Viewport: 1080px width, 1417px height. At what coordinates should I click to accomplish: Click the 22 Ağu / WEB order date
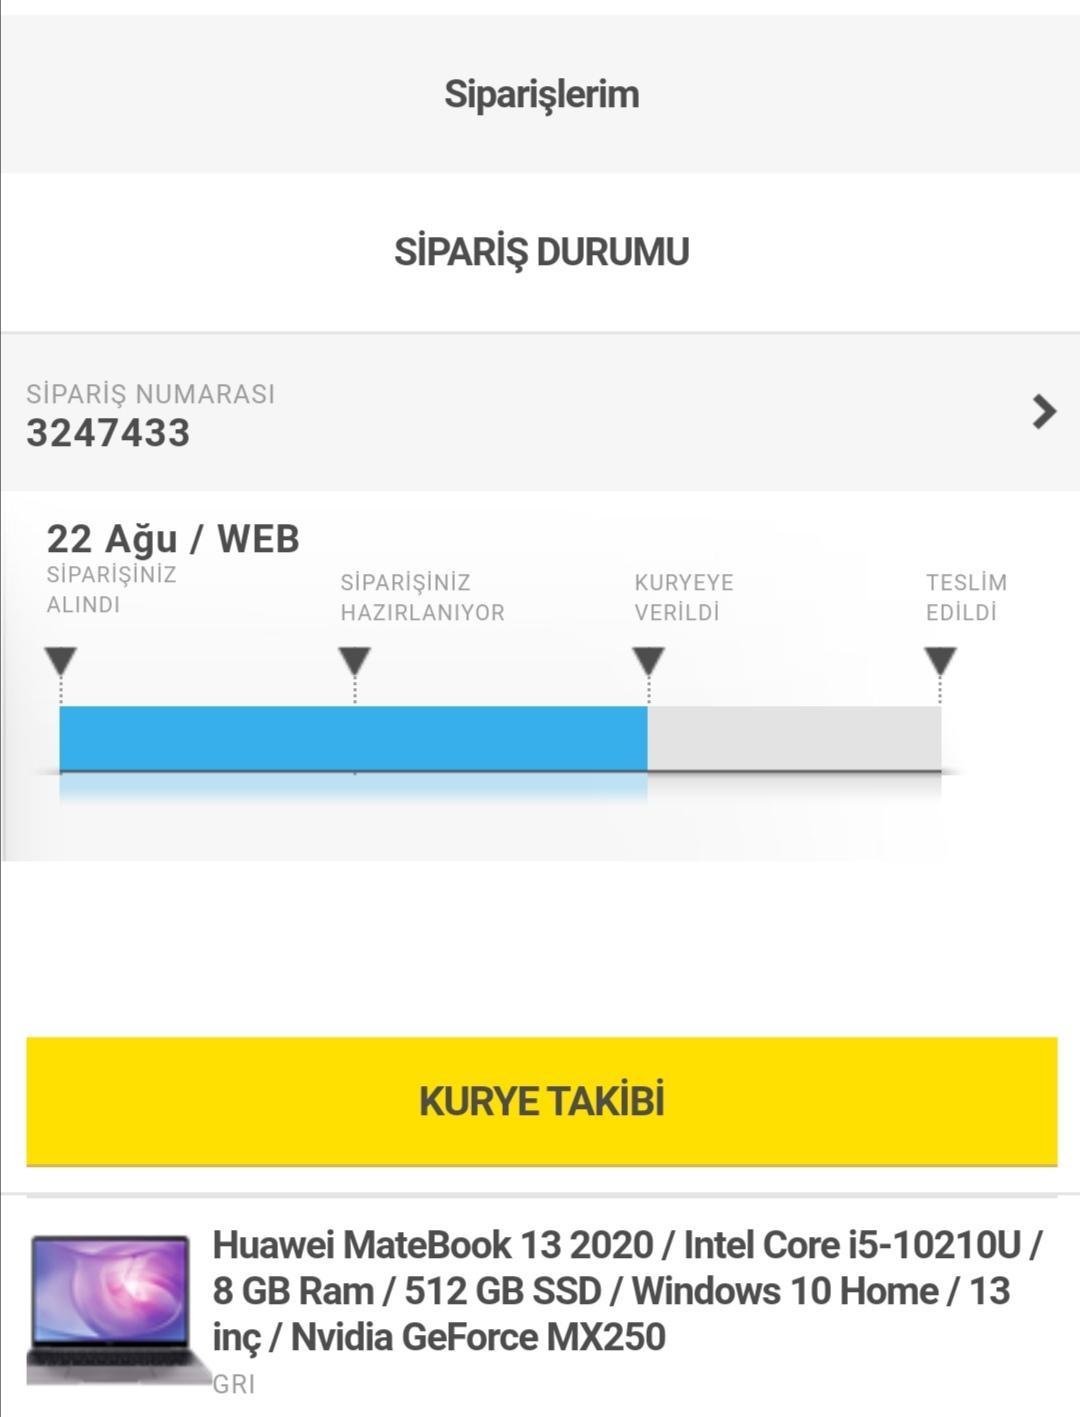coord(173,539)
